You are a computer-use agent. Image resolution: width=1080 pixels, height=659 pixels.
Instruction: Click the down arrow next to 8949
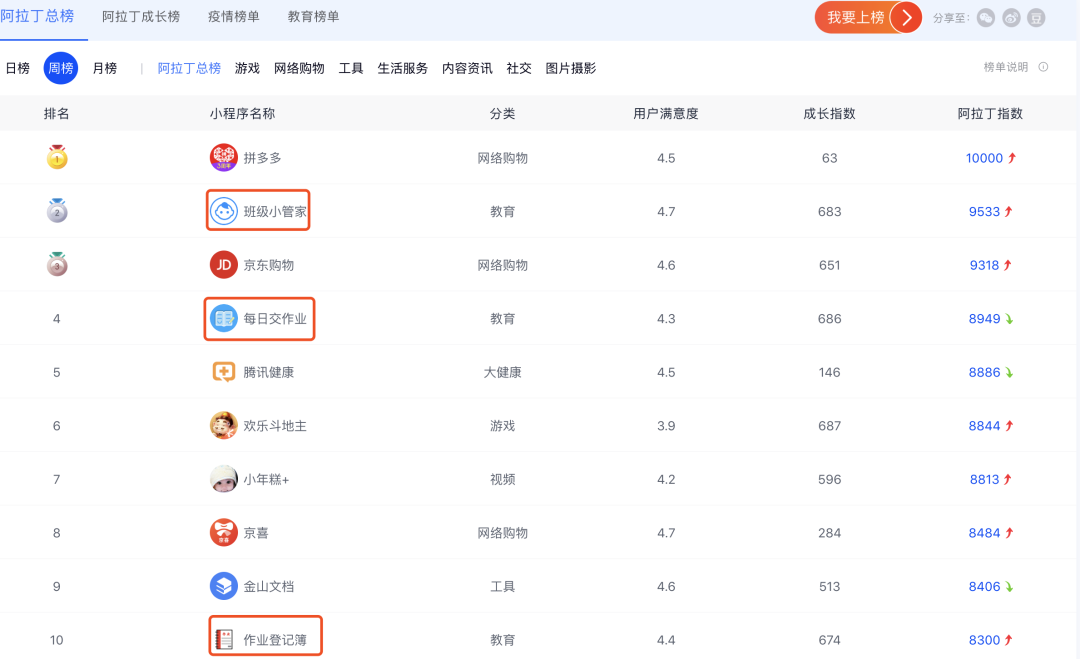point(1009,319)
